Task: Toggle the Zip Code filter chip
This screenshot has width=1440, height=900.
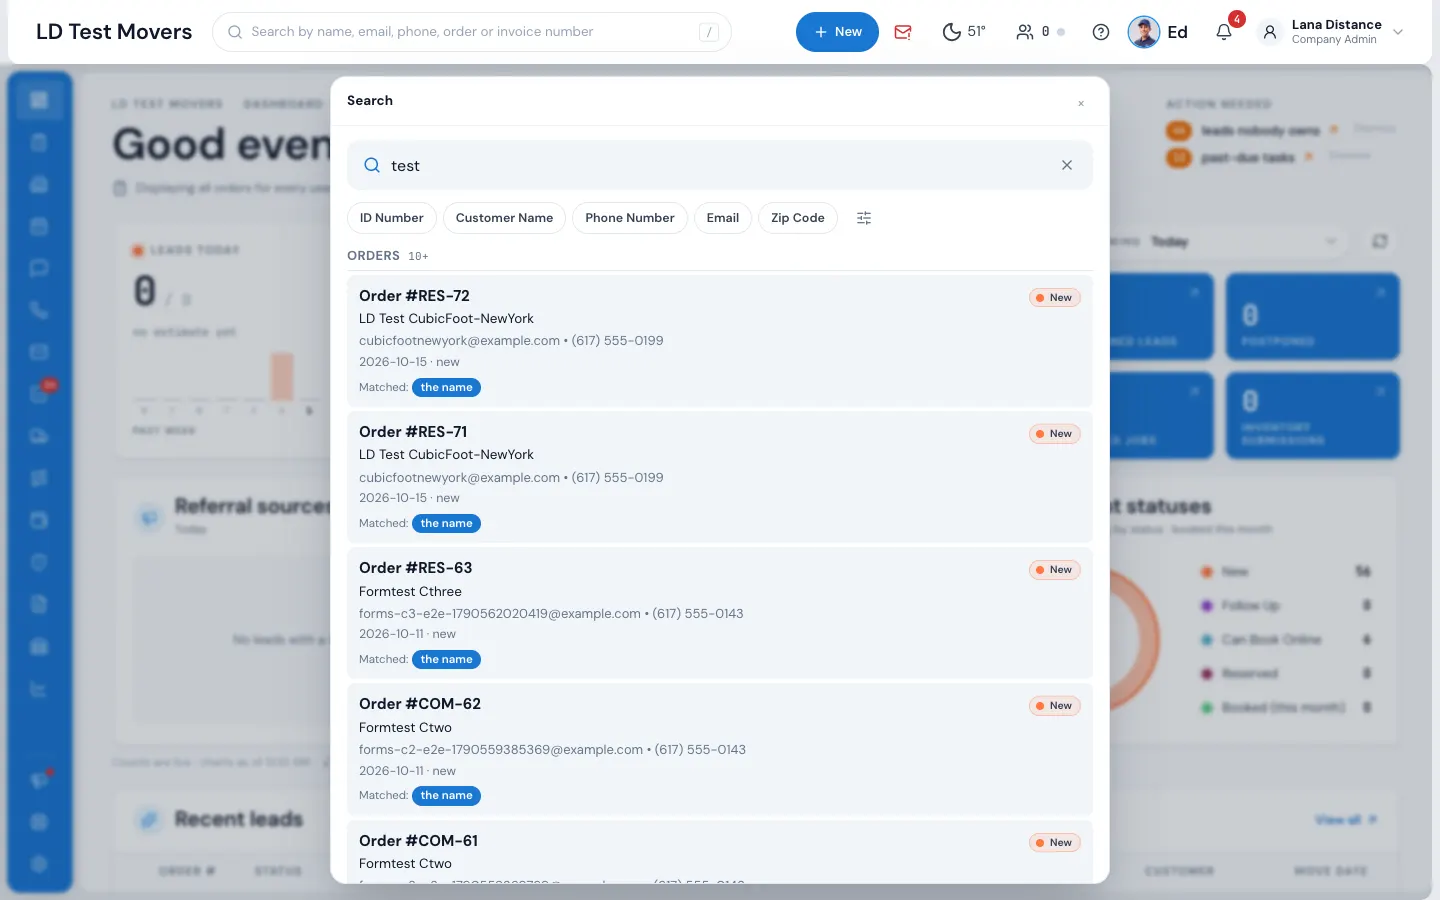Action: (x=798, y=218)
